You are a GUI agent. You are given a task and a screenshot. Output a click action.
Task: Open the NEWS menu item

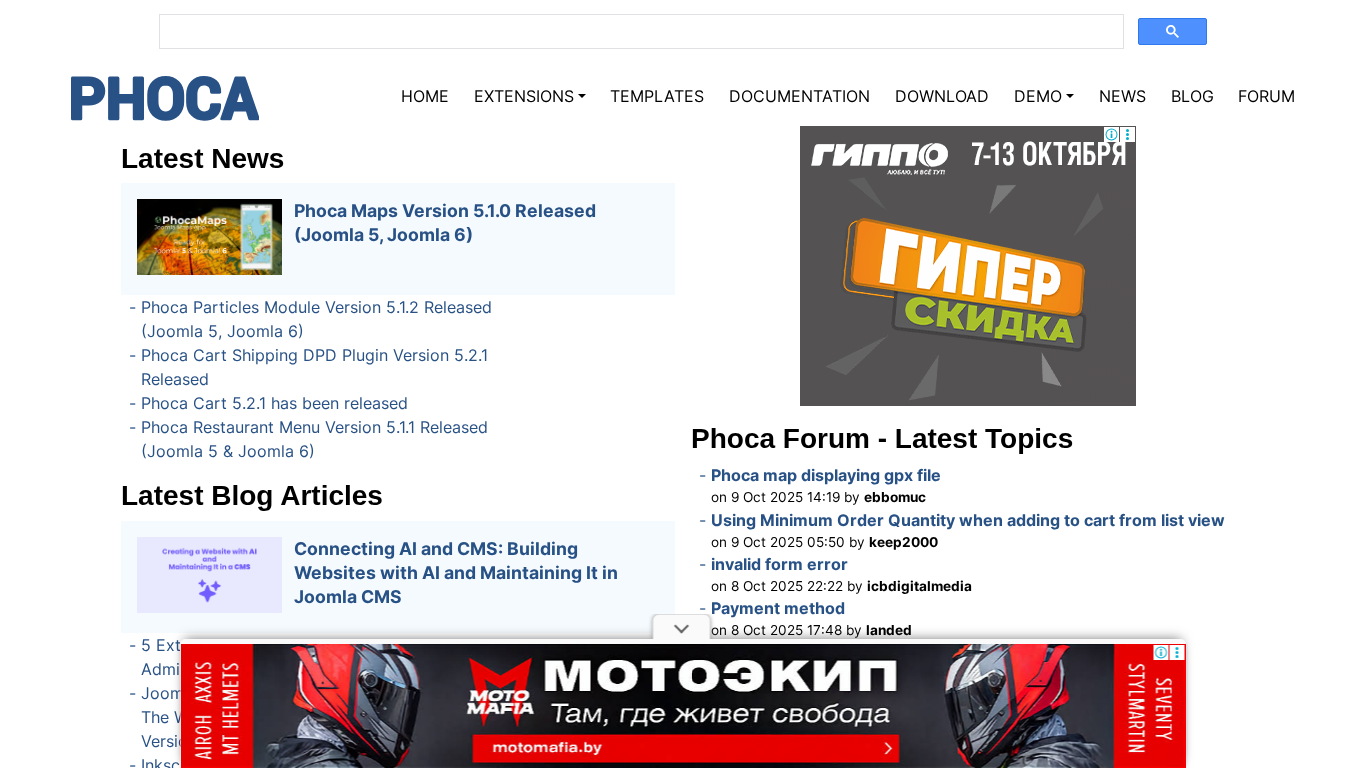point(1122,96)
